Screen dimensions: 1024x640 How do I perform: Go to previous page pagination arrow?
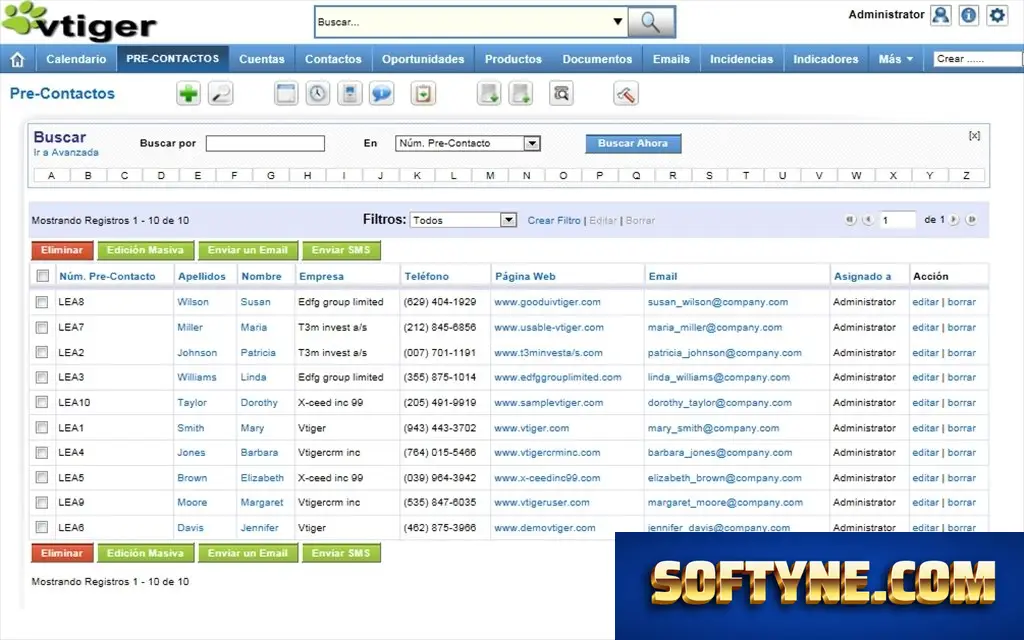(868, 220)
